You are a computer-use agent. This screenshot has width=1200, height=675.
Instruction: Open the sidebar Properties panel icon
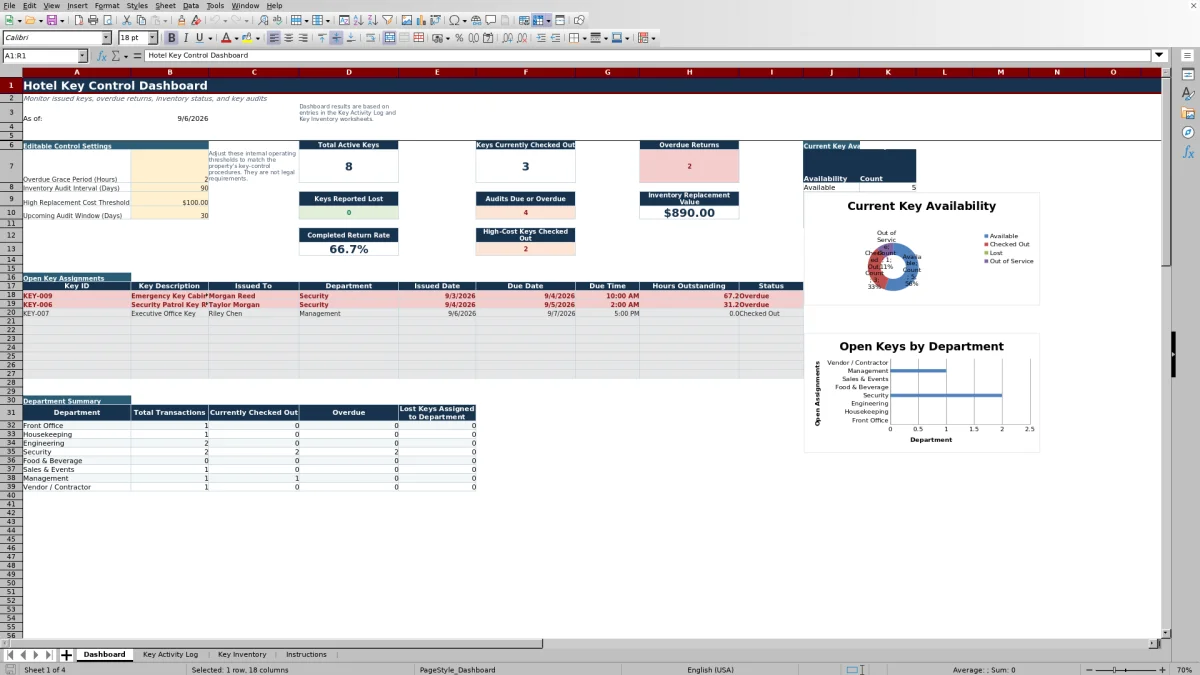click(1188, 75)
